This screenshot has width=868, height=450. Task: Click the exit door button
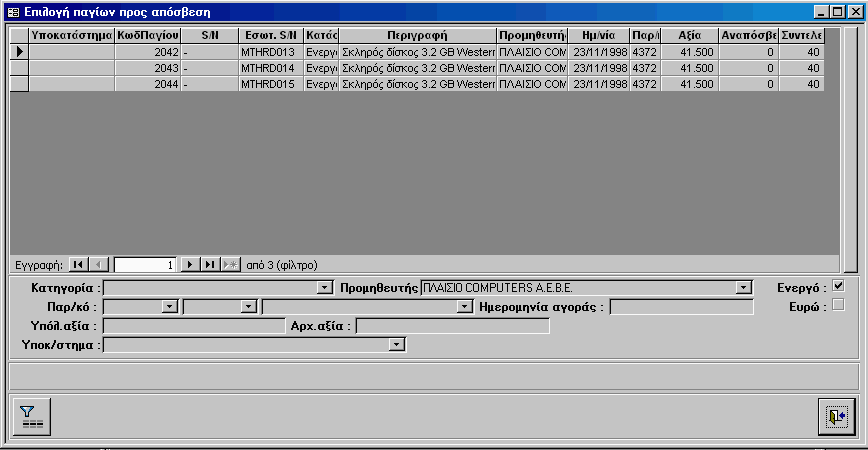click(x=836, y=415)
